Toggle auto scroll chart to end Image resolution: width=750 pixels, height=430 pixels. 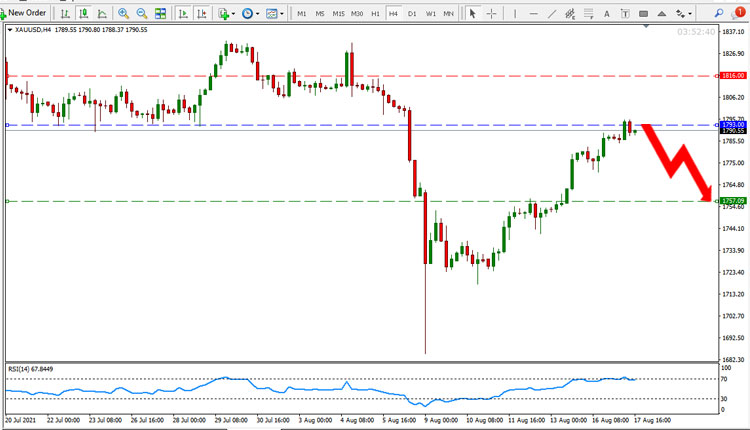[x=183, y=14]
